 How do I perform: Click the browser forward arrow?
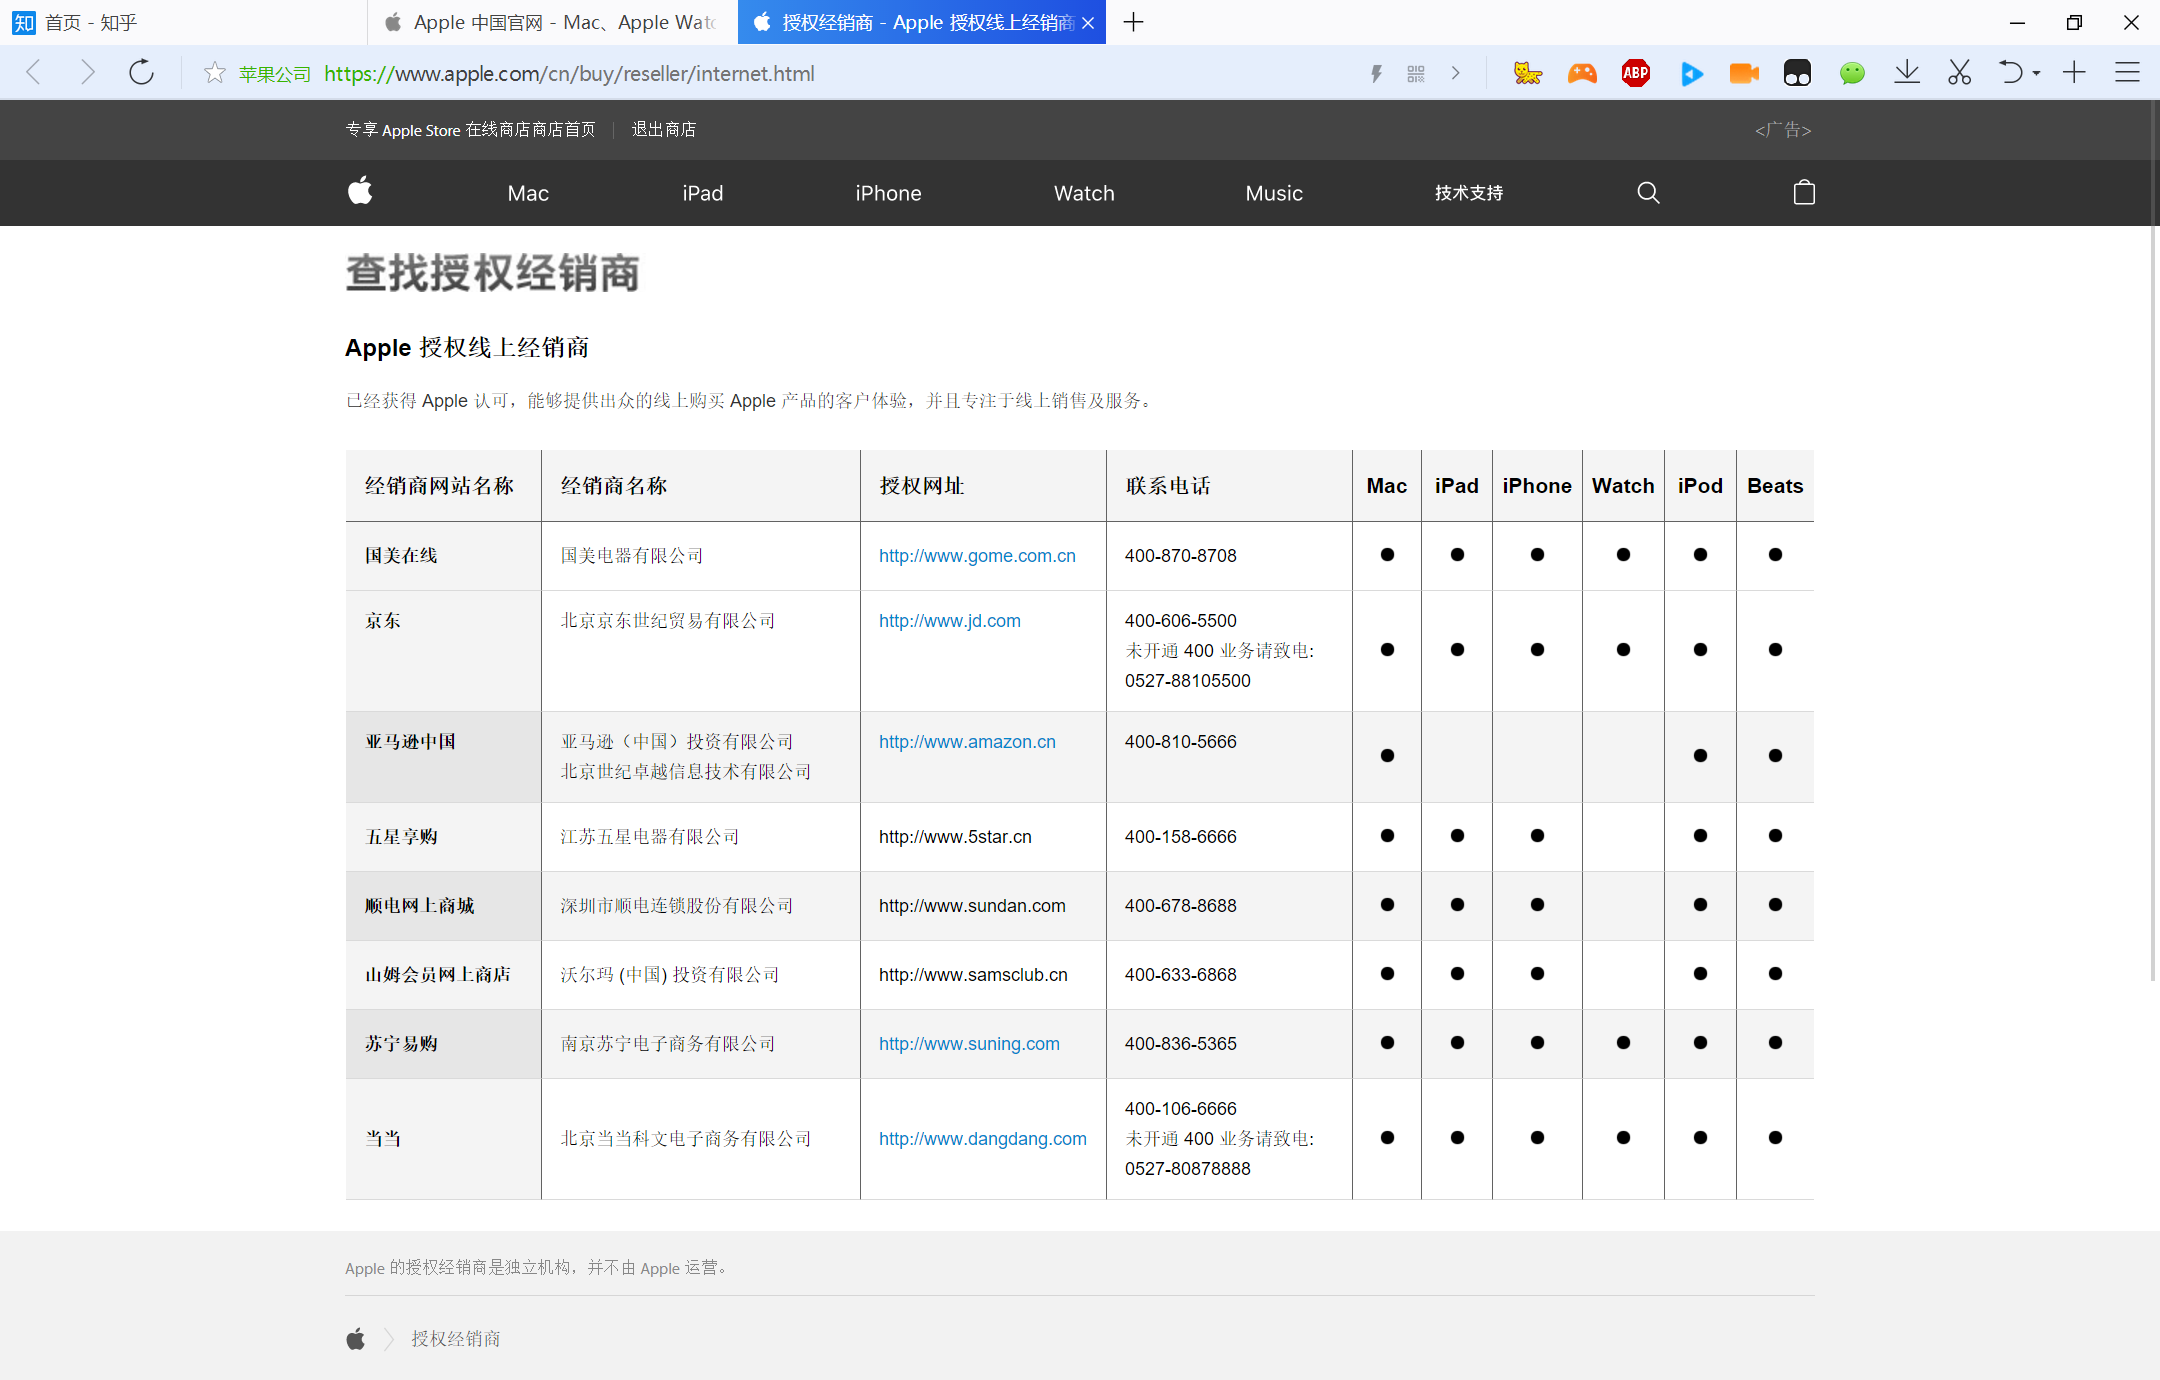coord(88,72)
